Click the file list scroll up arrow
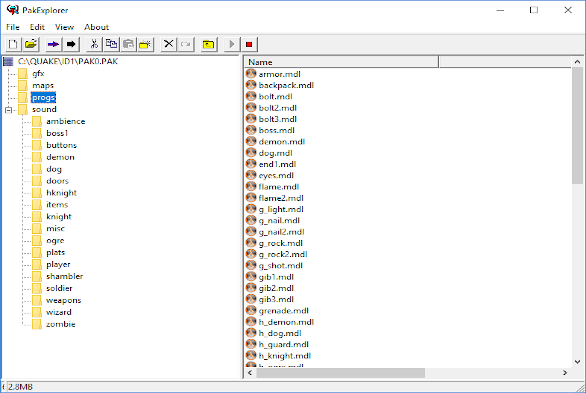 (577, 62)
